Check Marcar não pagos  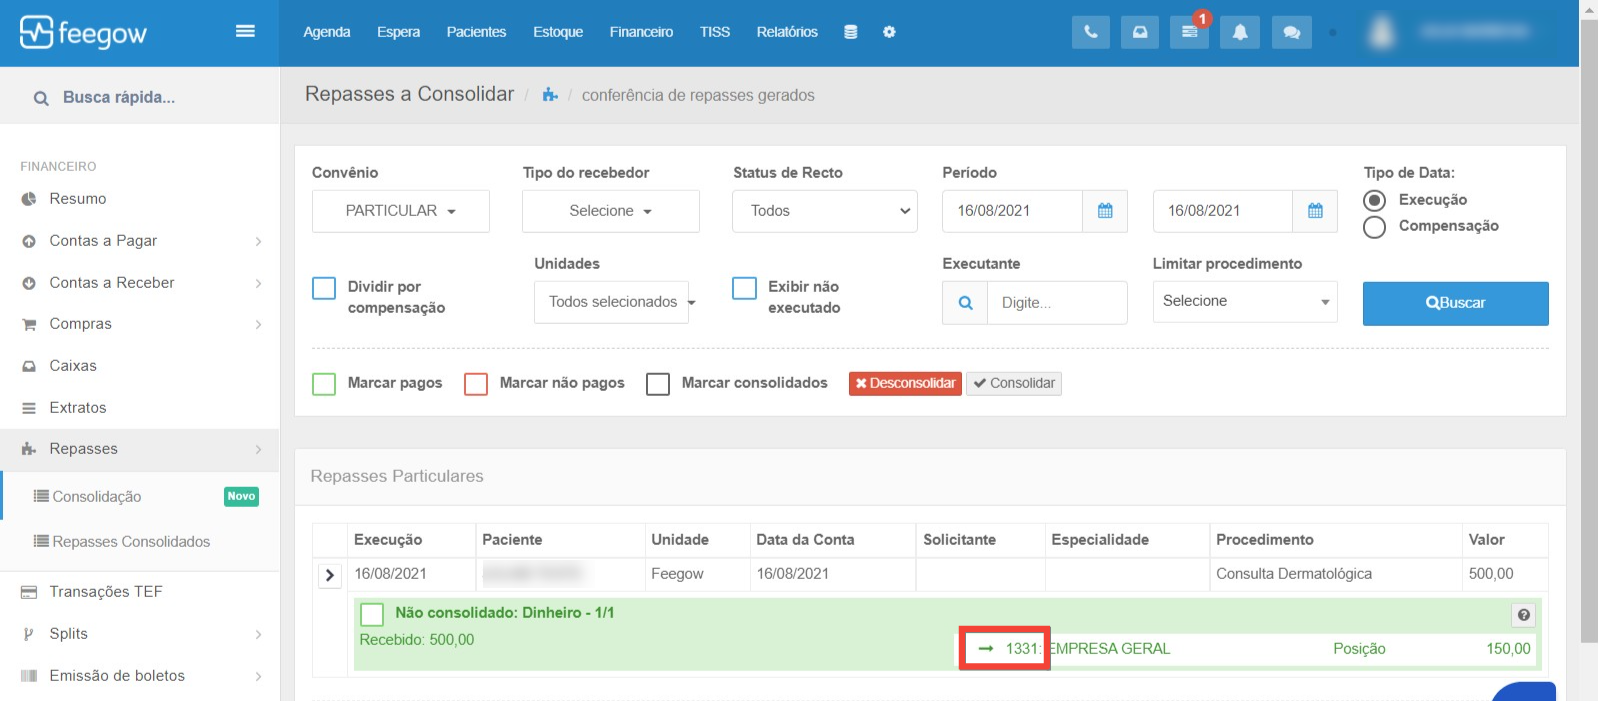click(476, 384)
